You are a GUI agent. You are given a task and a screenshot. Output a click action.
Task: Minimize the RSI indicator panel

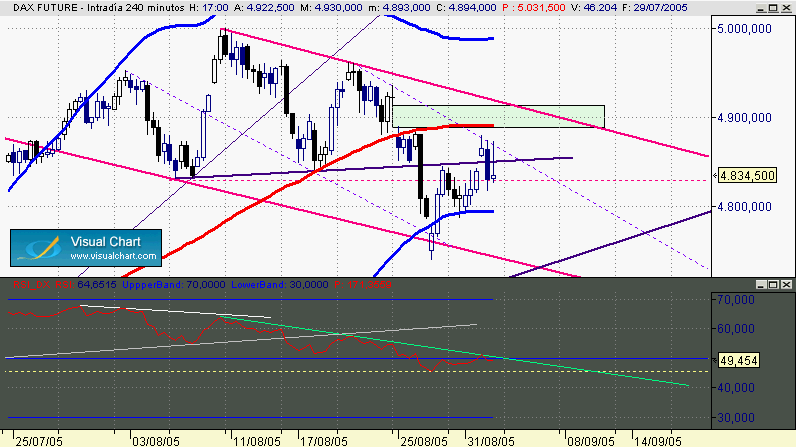760,285
